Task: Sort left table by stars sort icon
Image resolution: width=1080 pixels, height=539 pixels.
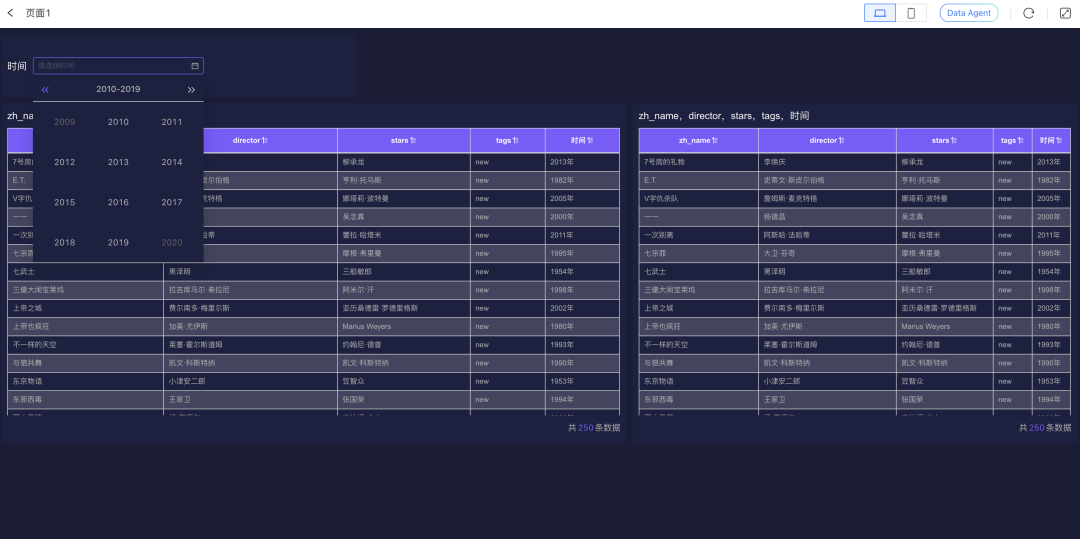Action: coord(413,140)
